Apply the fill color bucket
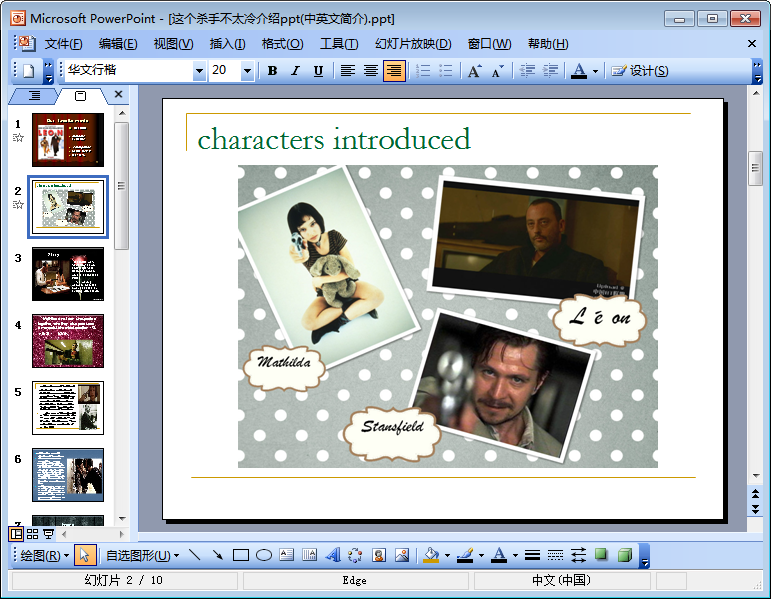The height and width of the screenshot is (599, 771). [x=431, y=556]
